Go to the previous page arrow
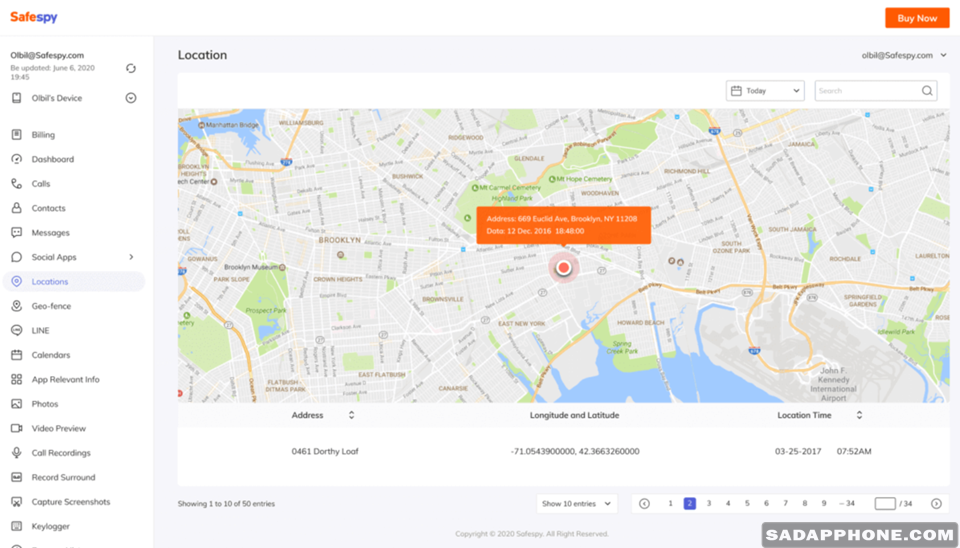The height and width of the screenshot is (548, 960). click(x=644, y=503)
